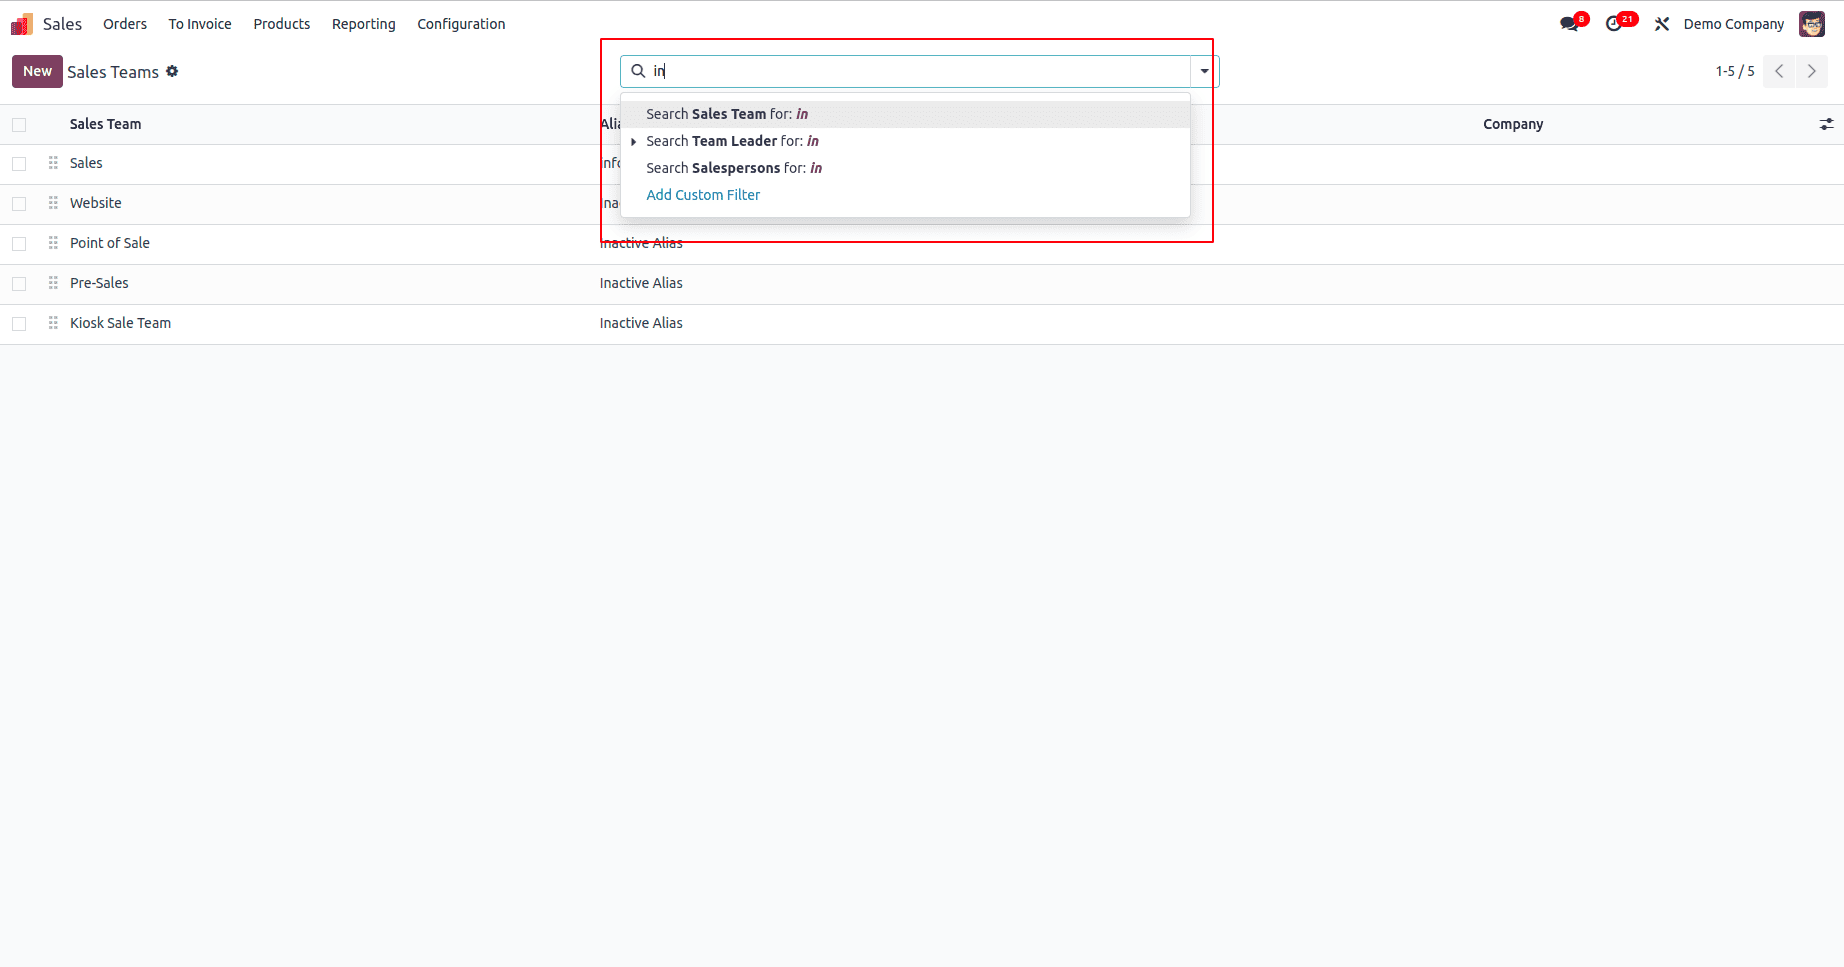
Task: Grab the drag handle for Kiosk Sale Team
Action: point(53,323)
